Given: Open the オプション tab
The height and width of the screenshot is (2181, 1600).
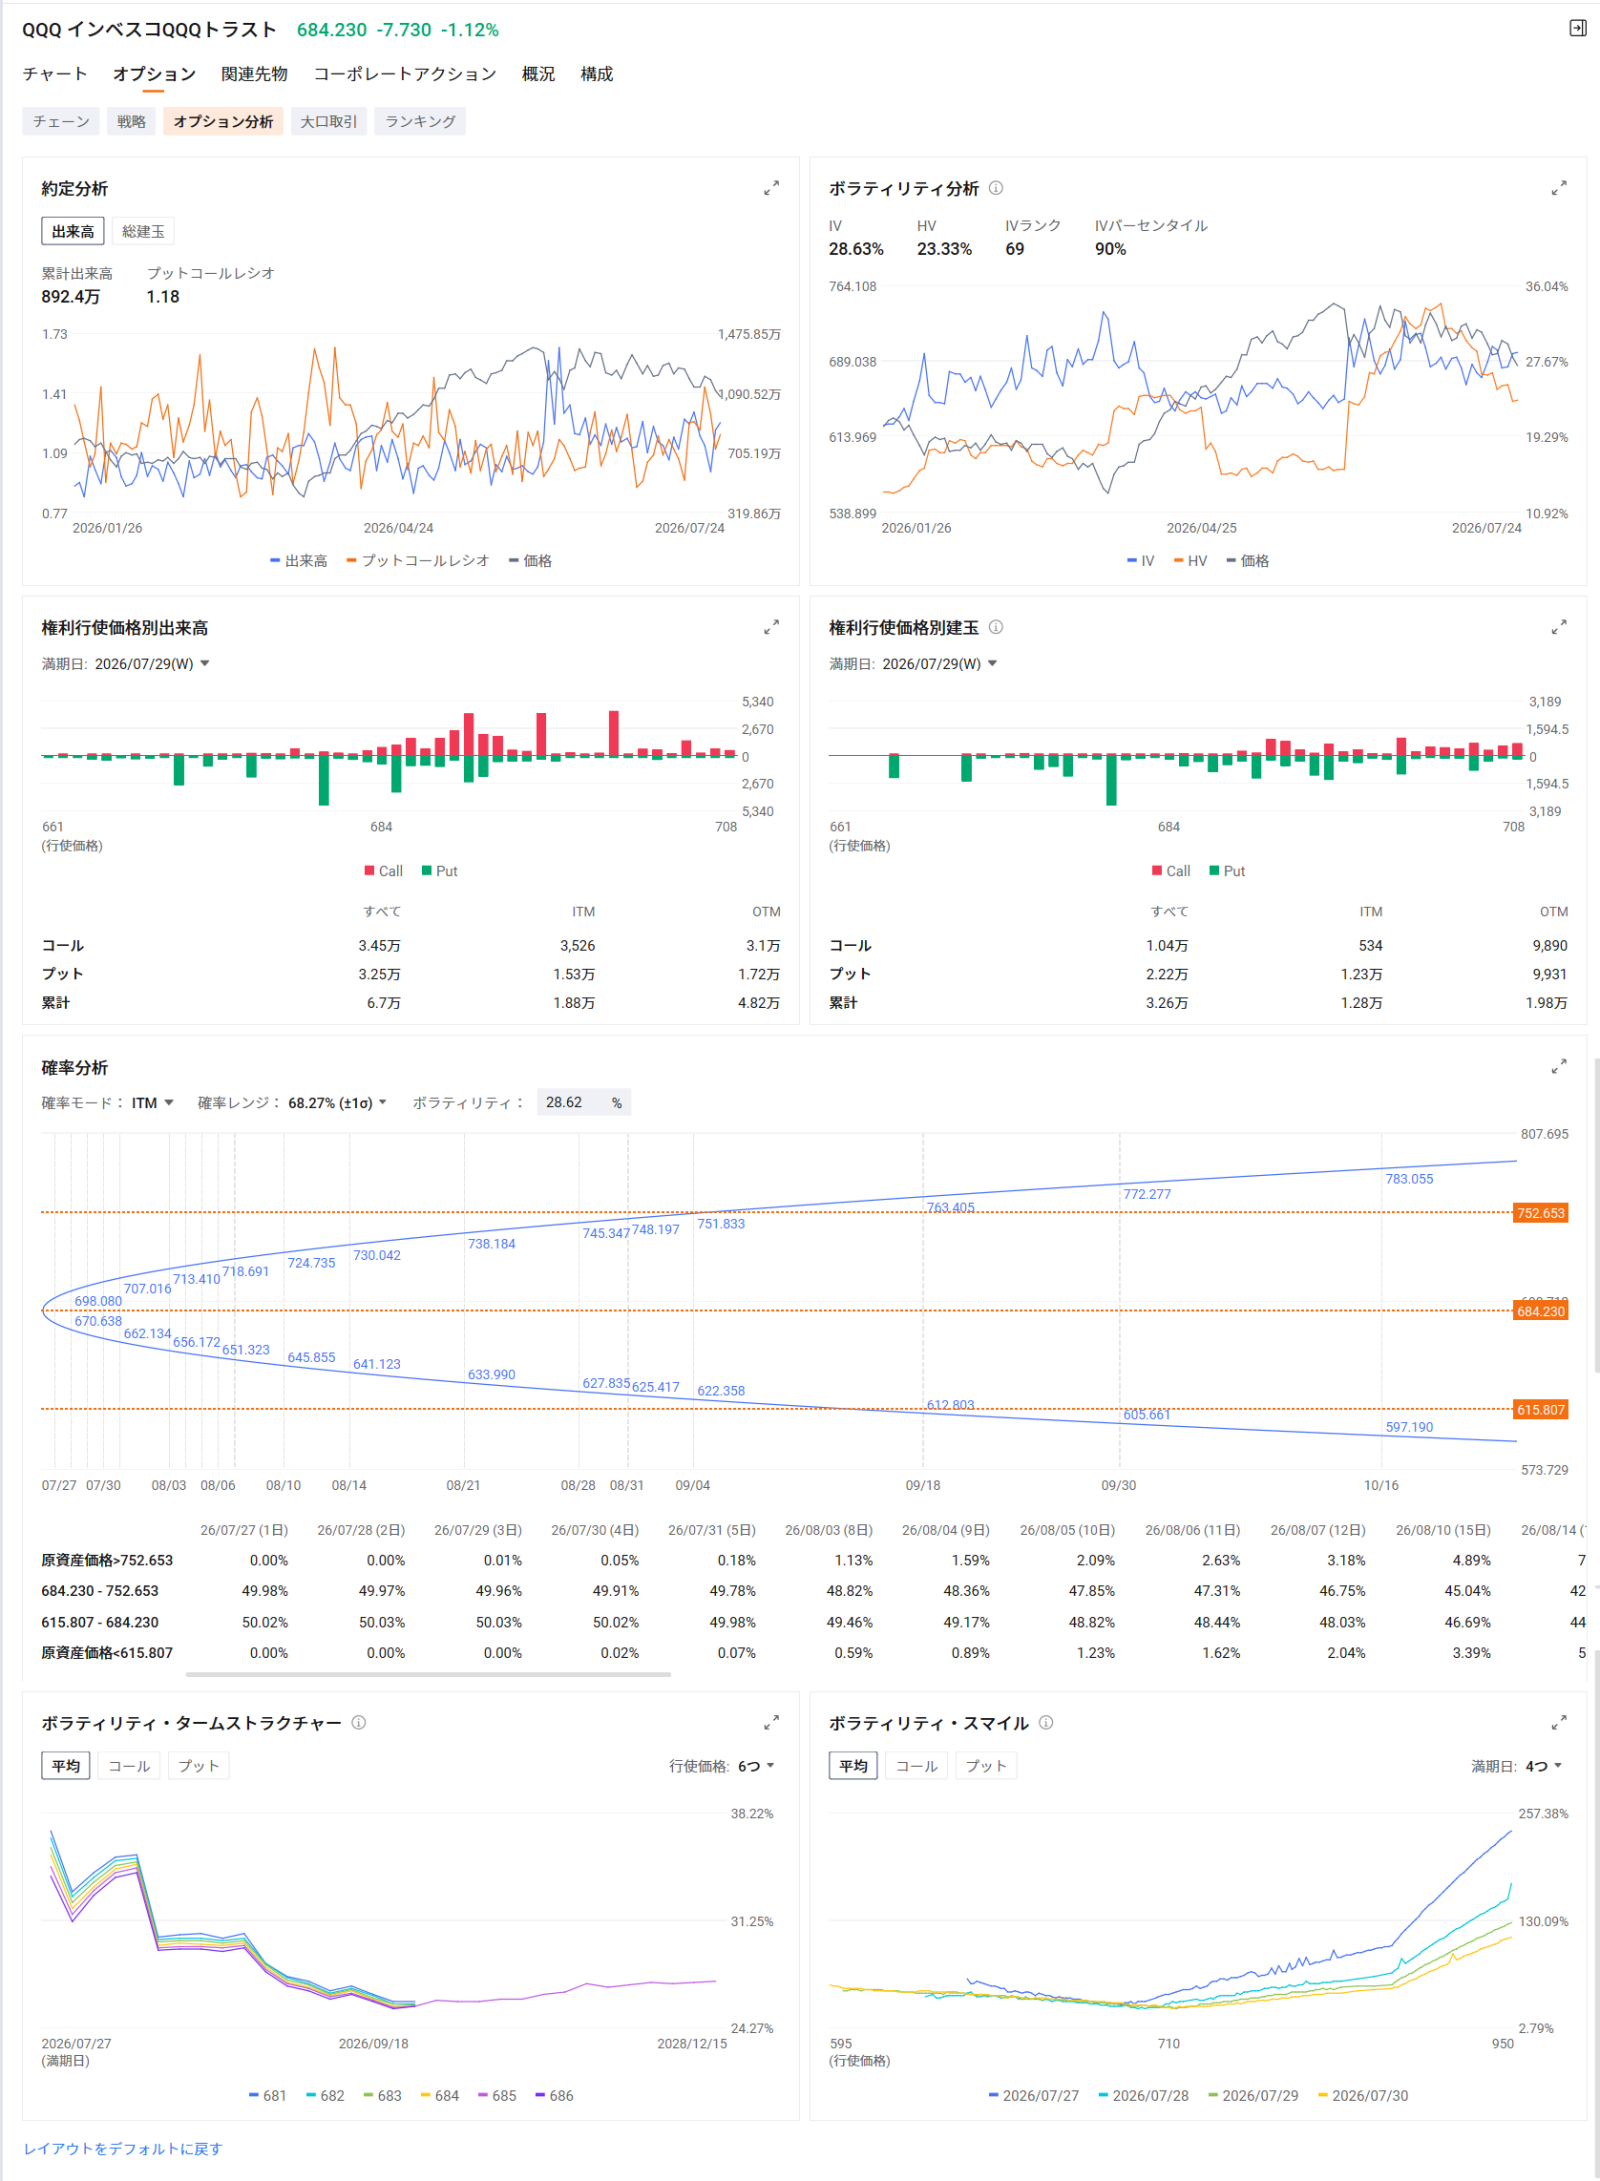Looking at the screenshot, I should click(x=154, y=74).
